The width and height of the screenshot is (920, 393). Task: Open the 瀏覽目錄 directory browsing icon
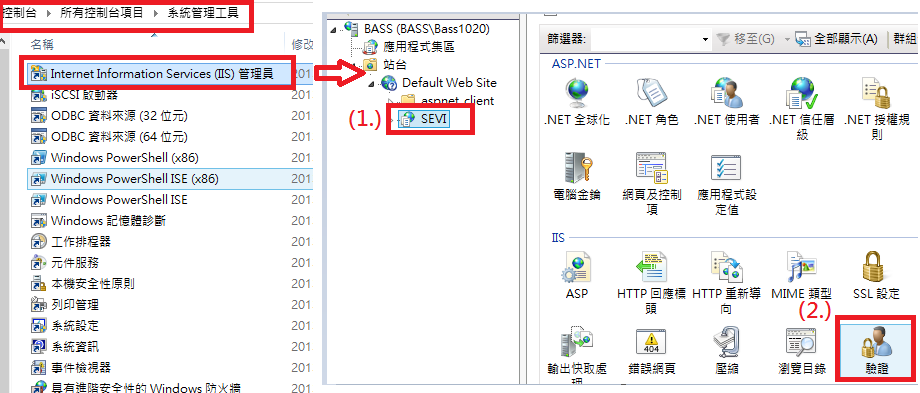point(801,351)
